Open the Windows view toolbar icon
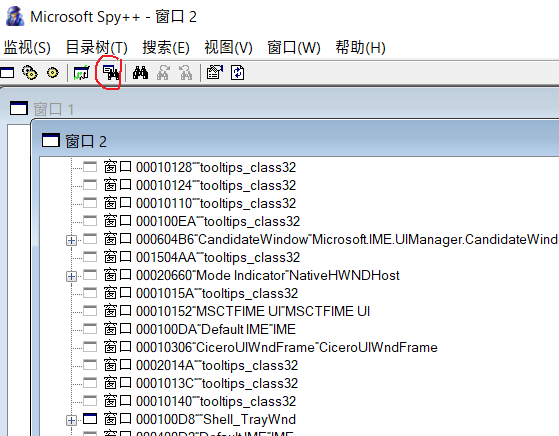 point(7,73)
